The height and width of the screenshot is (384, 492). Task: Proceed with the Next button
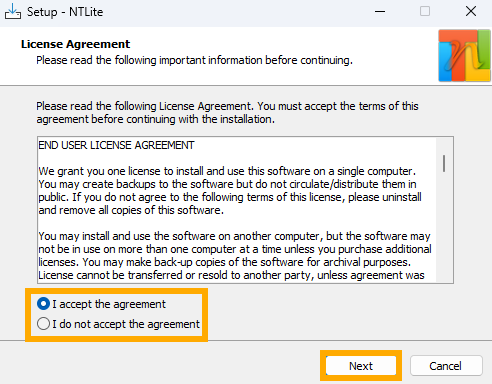click(x=361, y=366)
